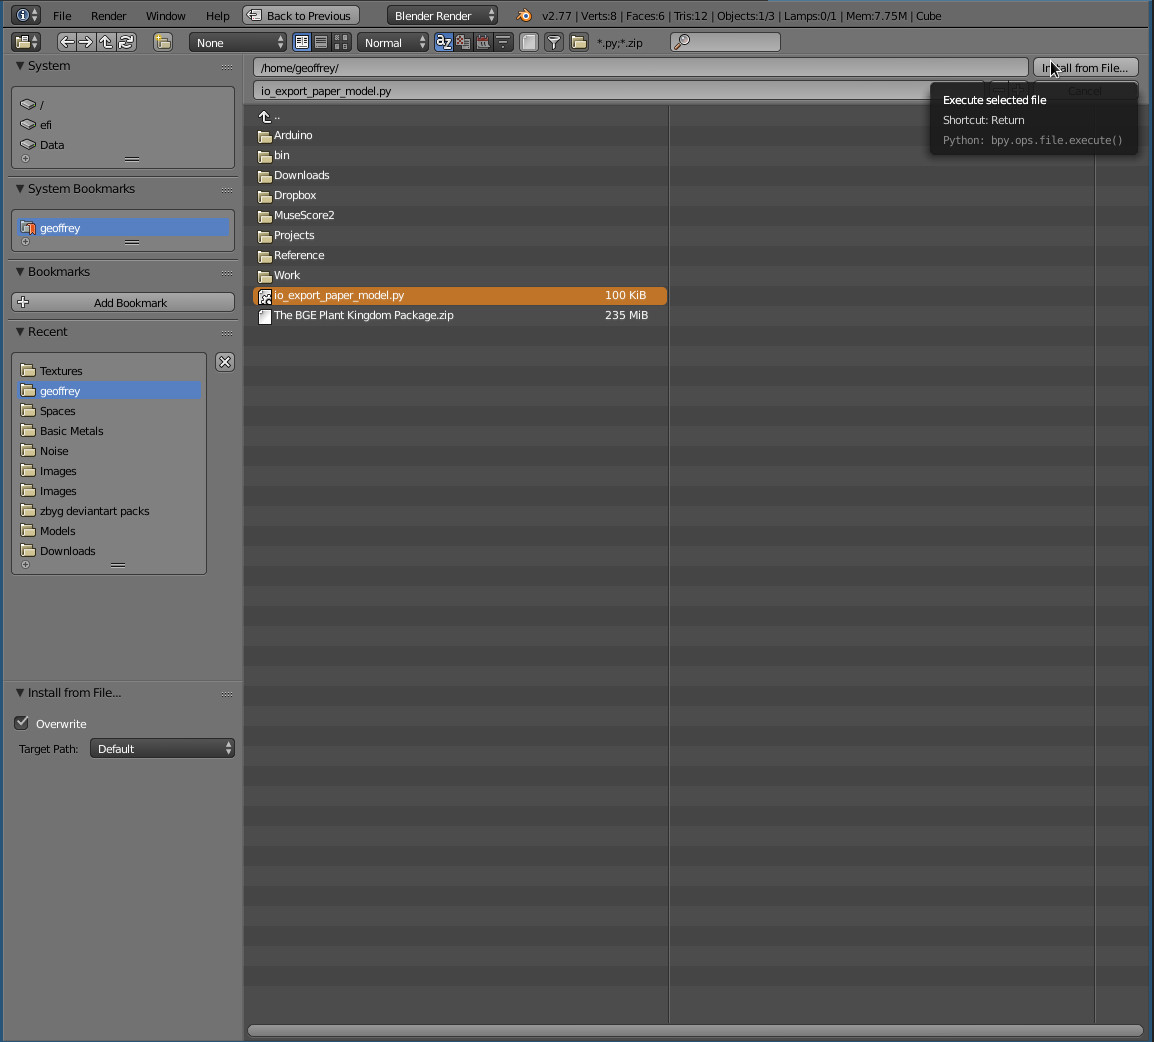Select the root / drive
The image size is (1154, 1042).
click(123, 104)
